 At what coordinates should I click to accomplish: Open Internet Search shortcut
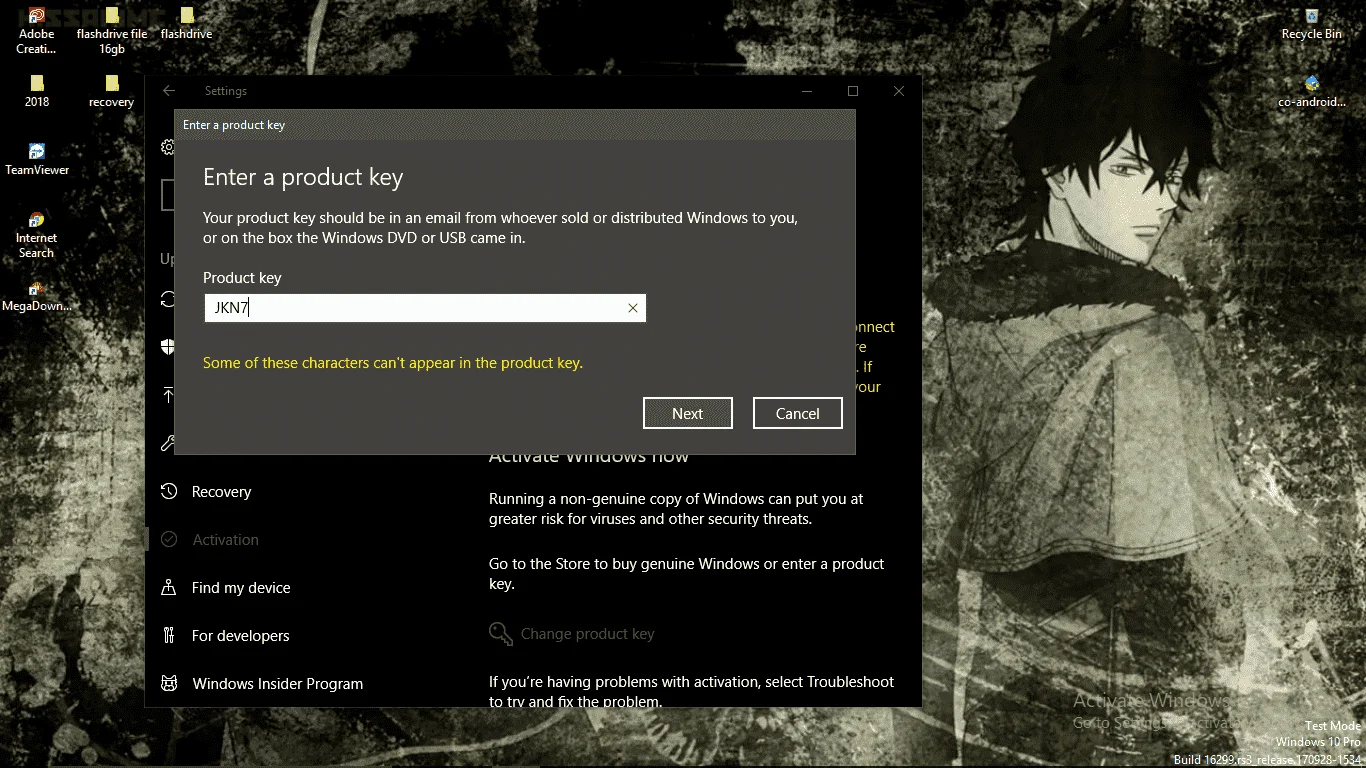point(36,235)
